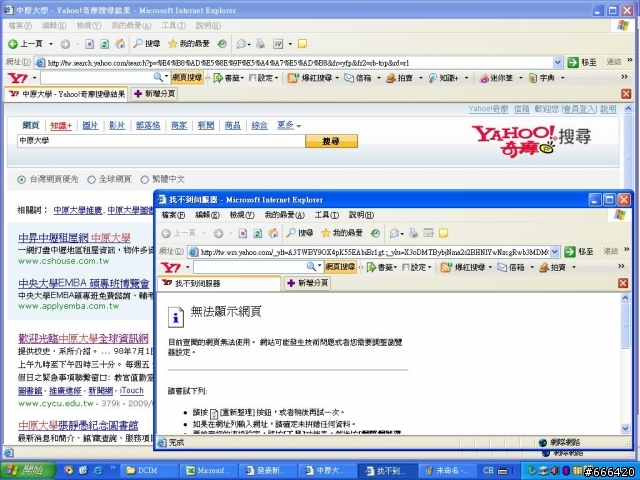Click Yahoo Y! logo in front window toolbar

[171, 267]
